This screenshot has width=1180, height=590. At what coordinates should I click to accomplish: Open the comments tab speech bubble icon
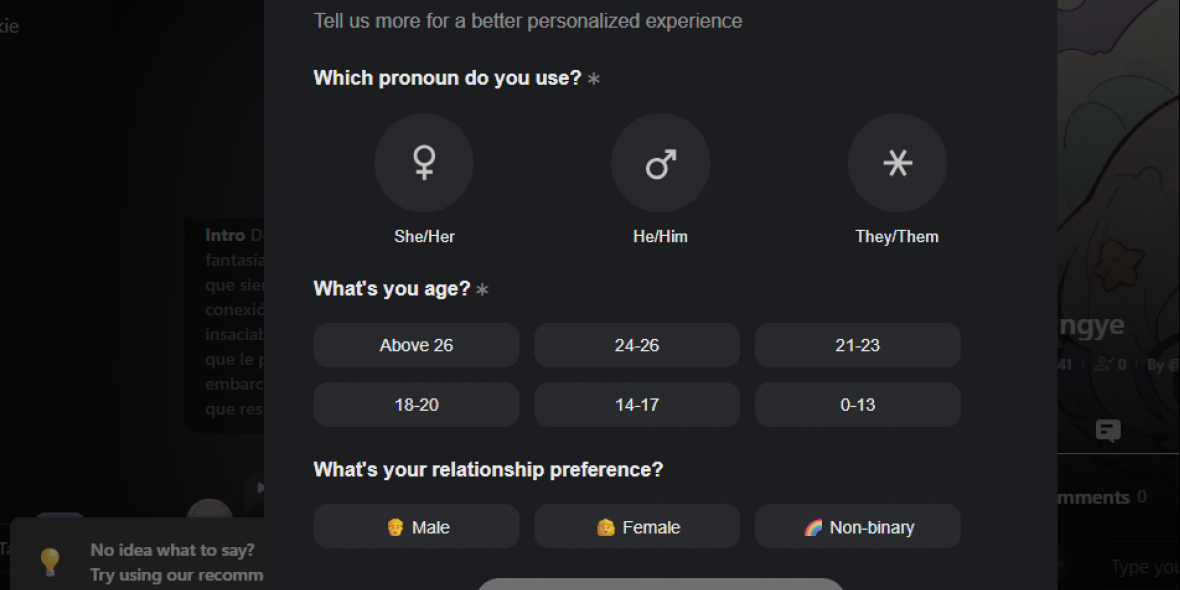[x=1107, y=431]
